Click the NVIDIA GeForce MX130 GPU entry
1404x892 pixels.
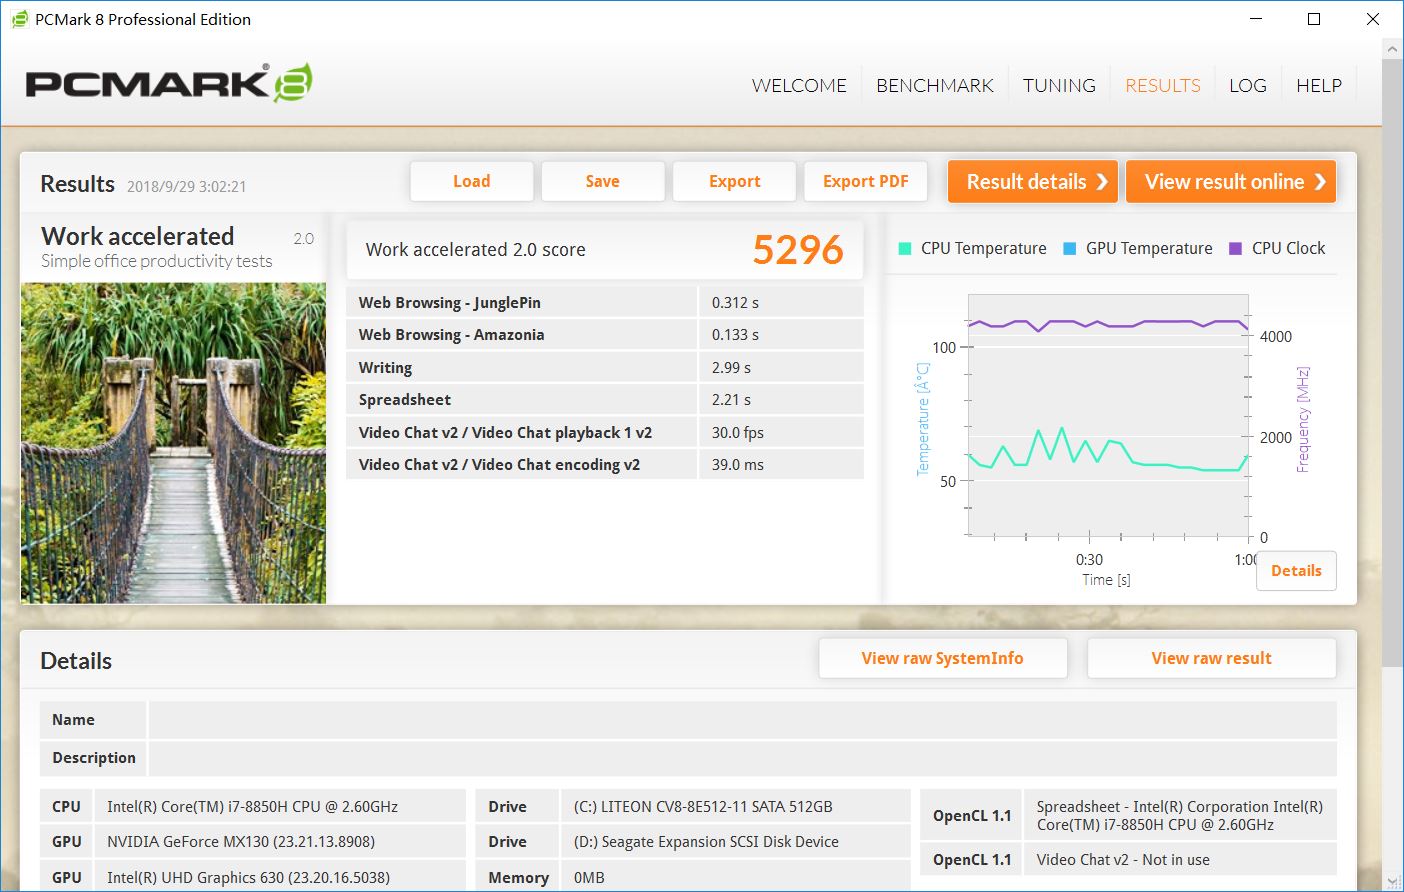(241, 842)
